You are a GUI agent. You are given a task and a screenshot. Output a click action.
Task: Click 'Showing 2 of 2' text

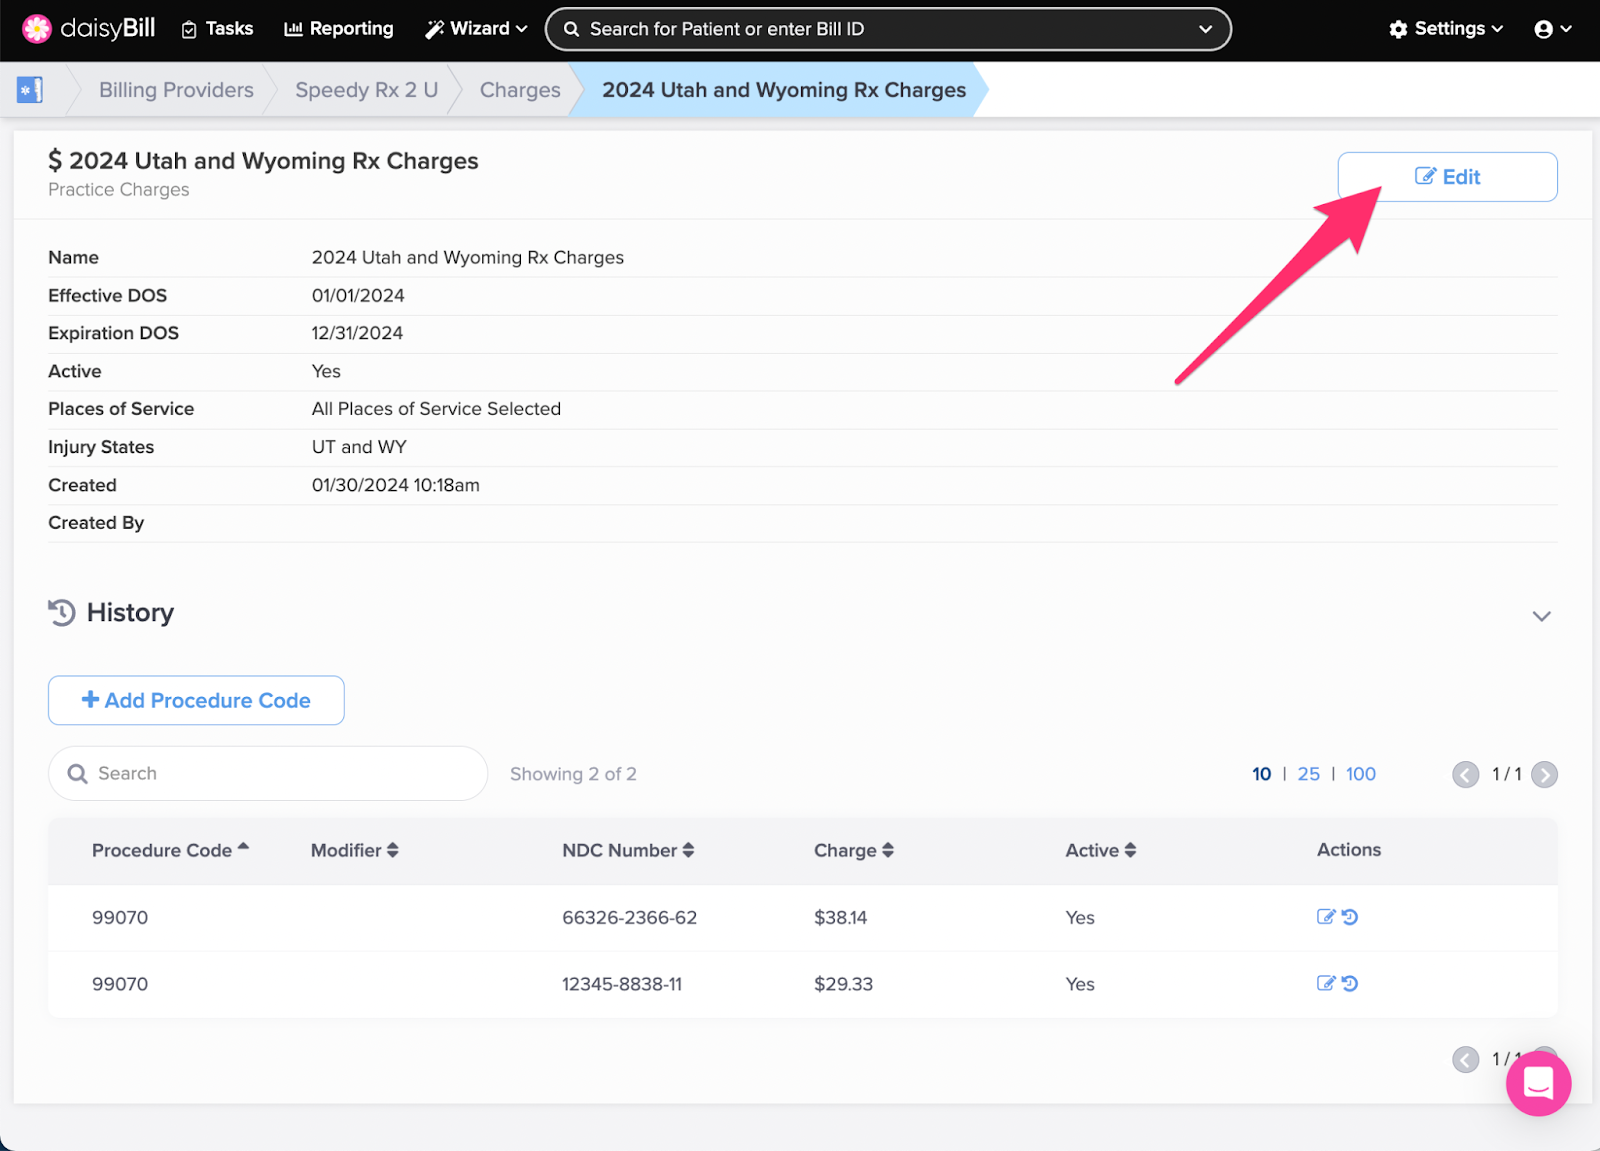point(573,774)
